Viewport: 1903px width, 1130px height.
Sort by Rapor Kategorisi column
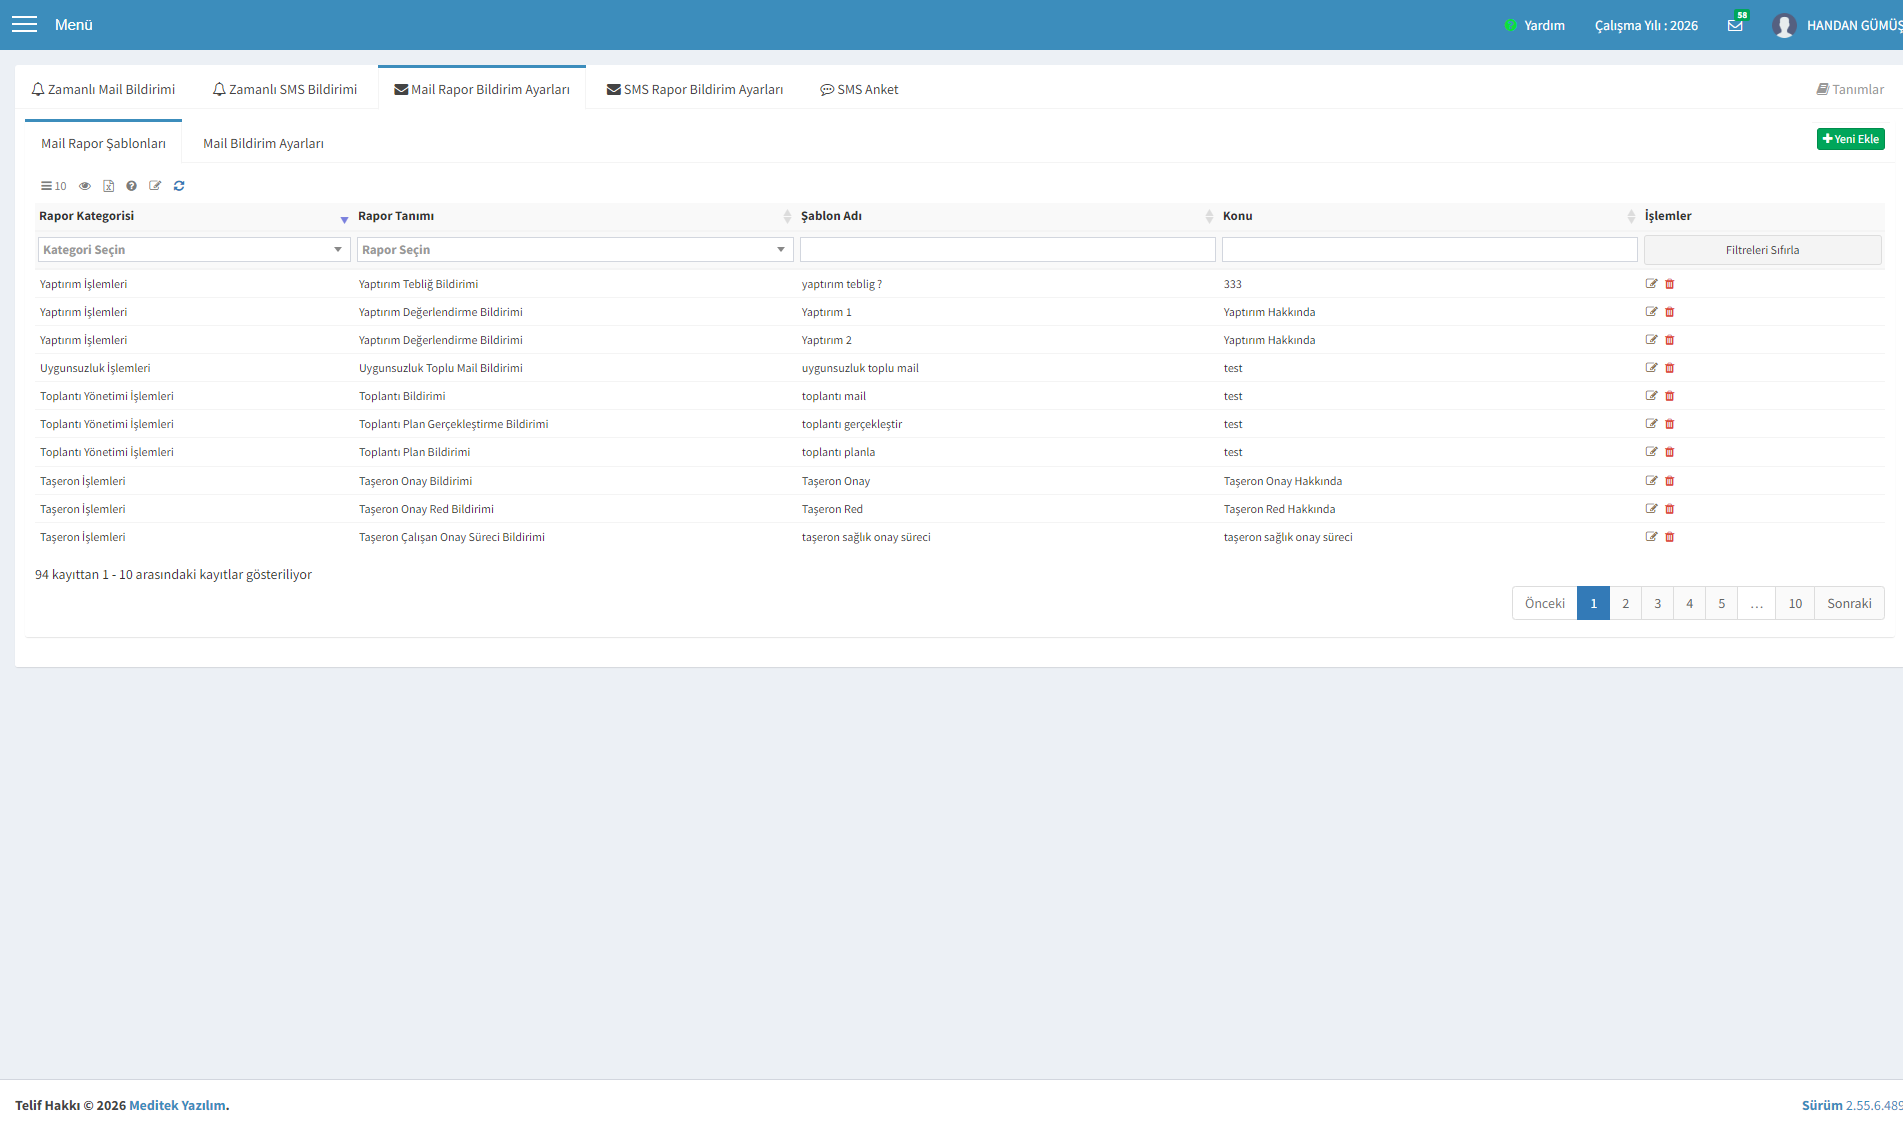pyautogui.click(x=193, y=216)
